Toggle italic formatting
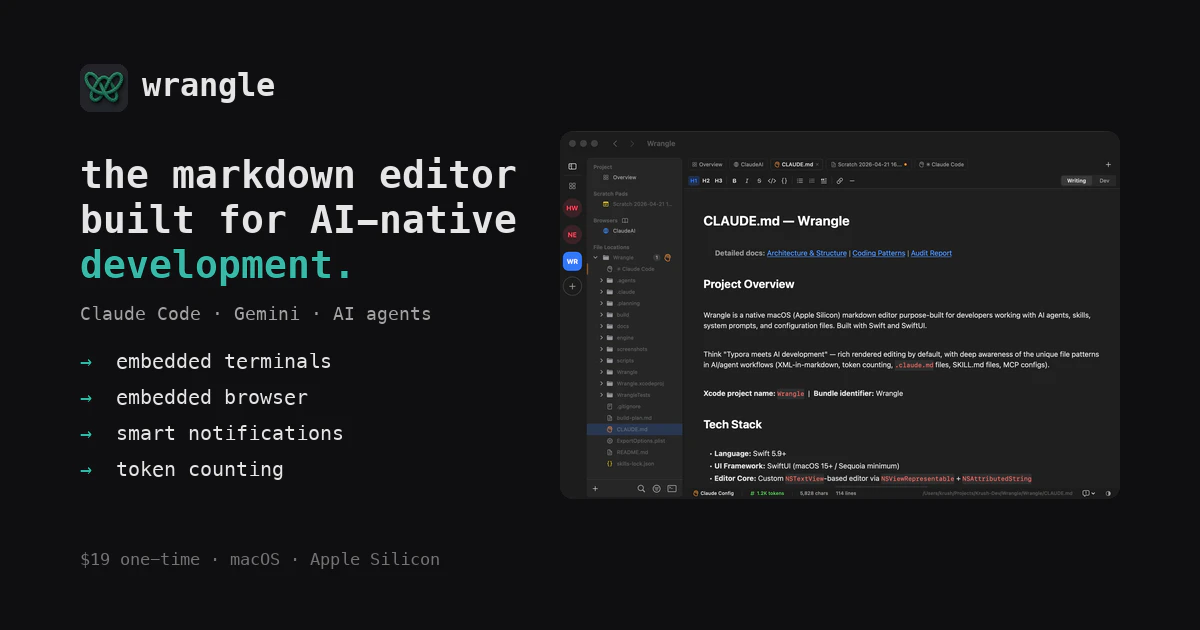Image resolution: width=1200 pixels, height=630 pixels. coord(747,181)
